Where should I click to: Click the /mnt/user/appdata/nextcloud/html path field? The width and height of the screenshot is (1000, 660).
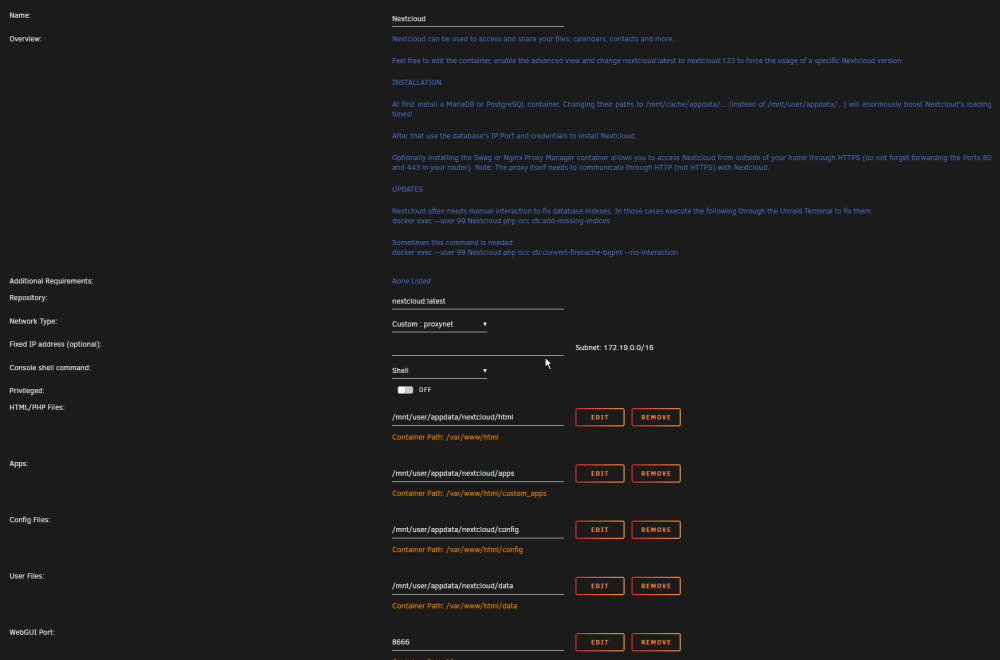[x=478, y=417]
